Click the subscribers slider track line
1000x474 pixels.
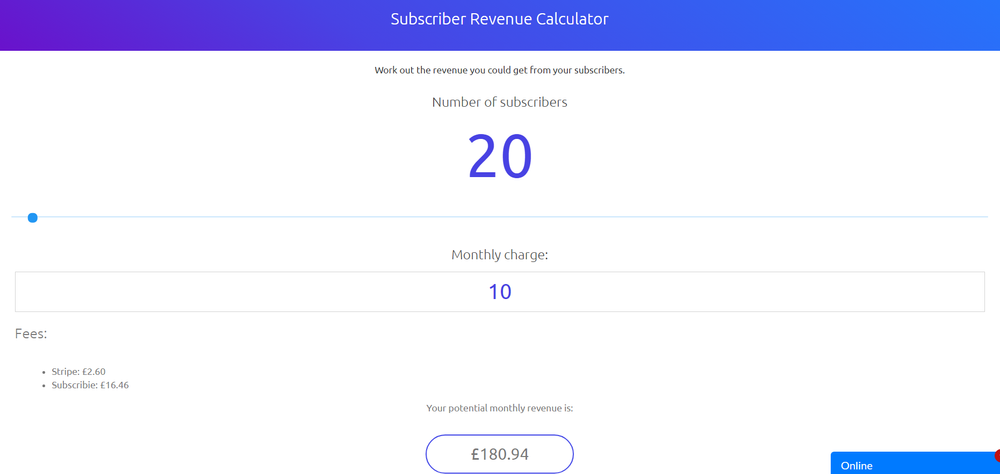[x=499, y=217]
